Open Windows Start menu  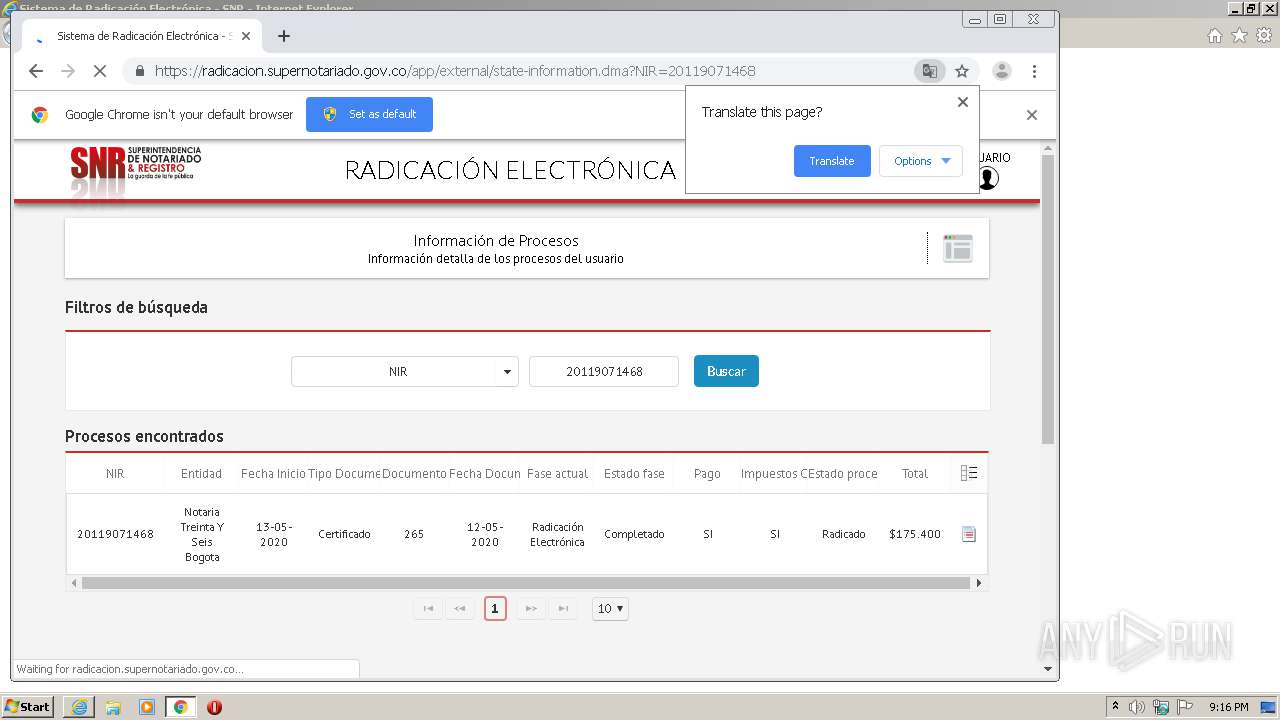click(x=27, y=707)
